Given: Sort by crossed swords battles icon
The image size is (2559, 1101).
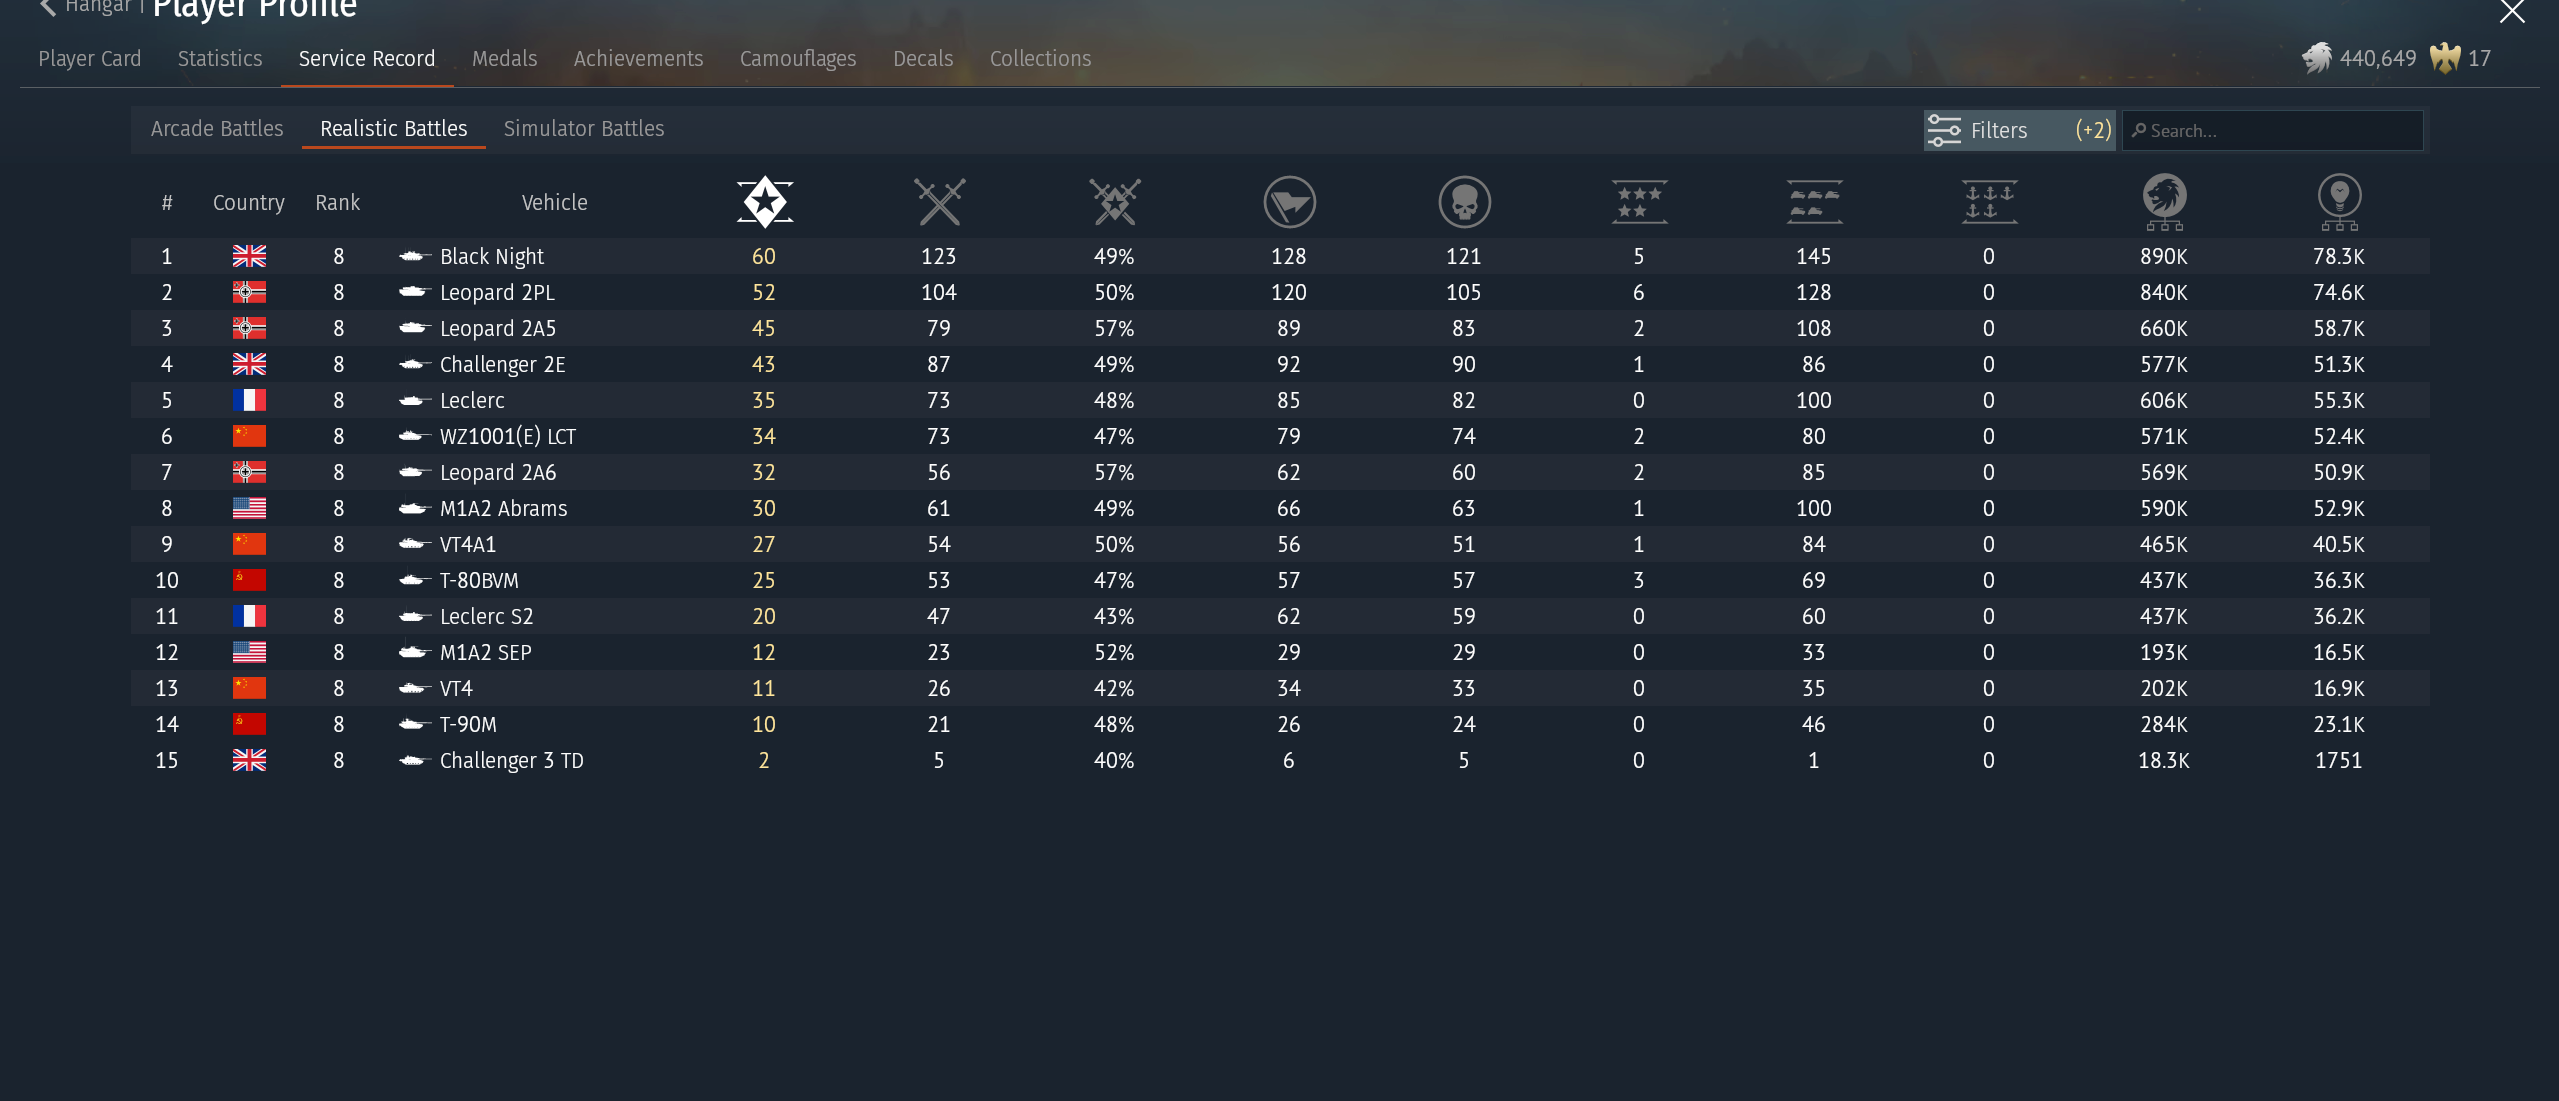Looking at the screenshot, I should click(939, 202).
